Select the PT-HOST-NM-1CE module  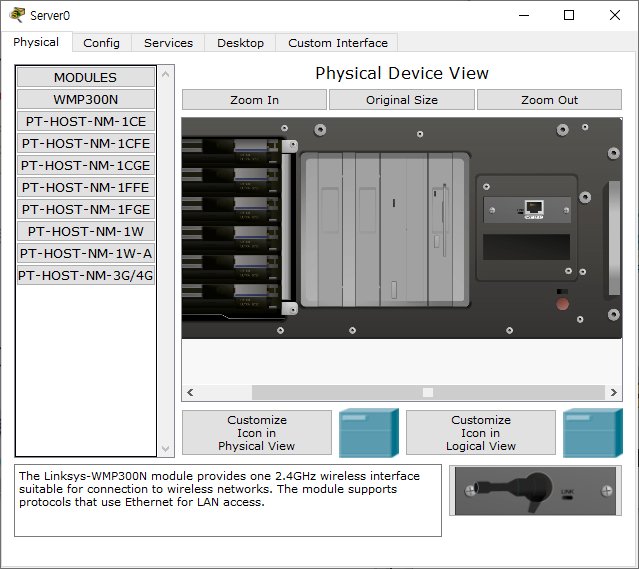(x=86, y=121)
